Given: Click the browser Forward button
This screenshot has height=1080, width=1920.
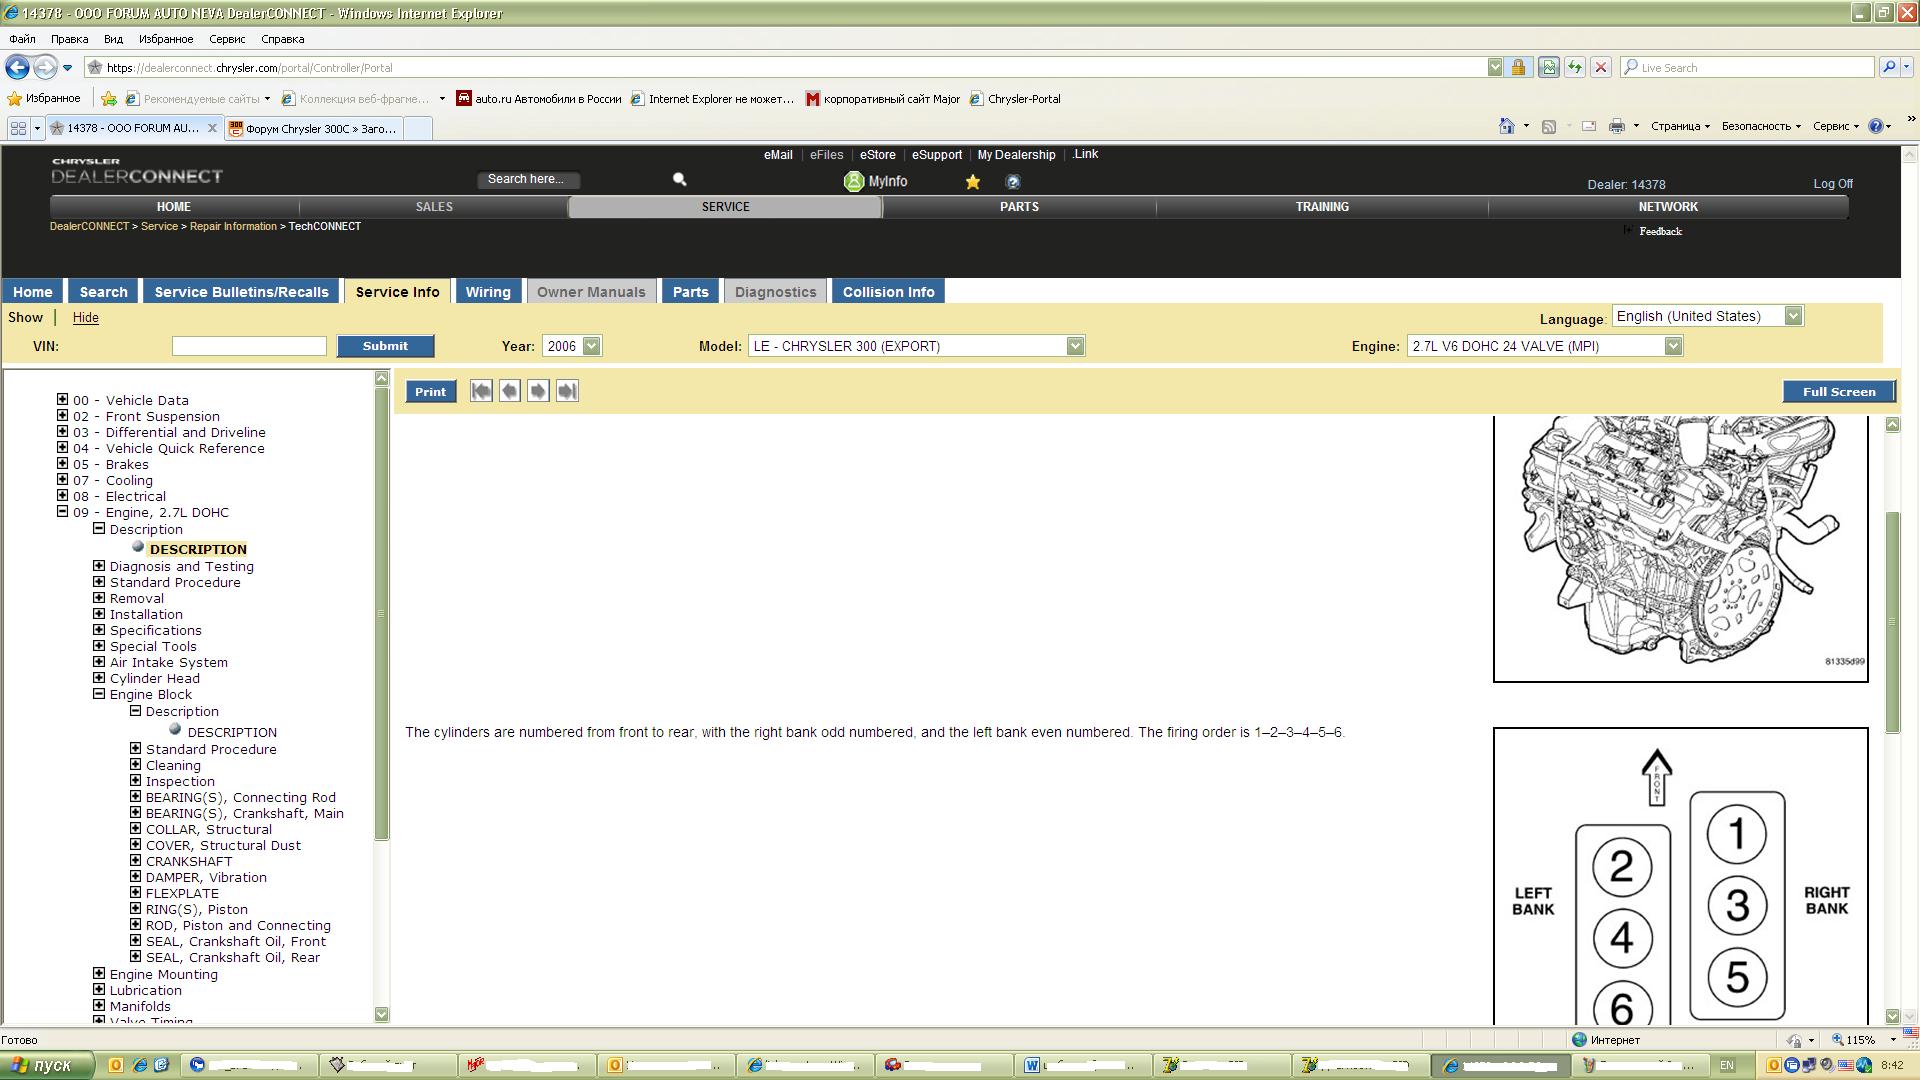Looking at the screenshot, I should point(45,67).
